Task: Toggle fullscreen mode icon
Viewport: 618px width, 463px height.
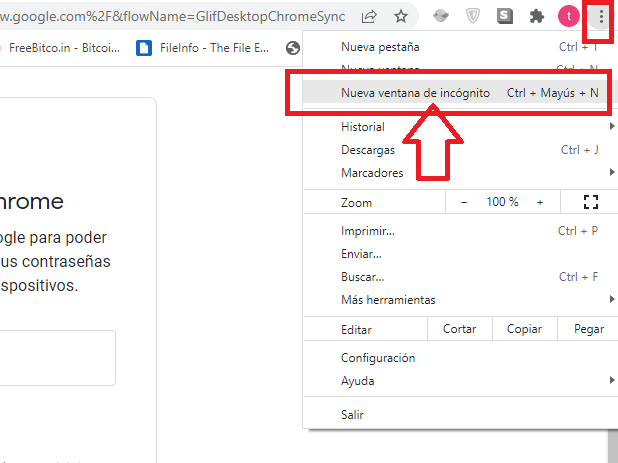Action: click(590, 202)
